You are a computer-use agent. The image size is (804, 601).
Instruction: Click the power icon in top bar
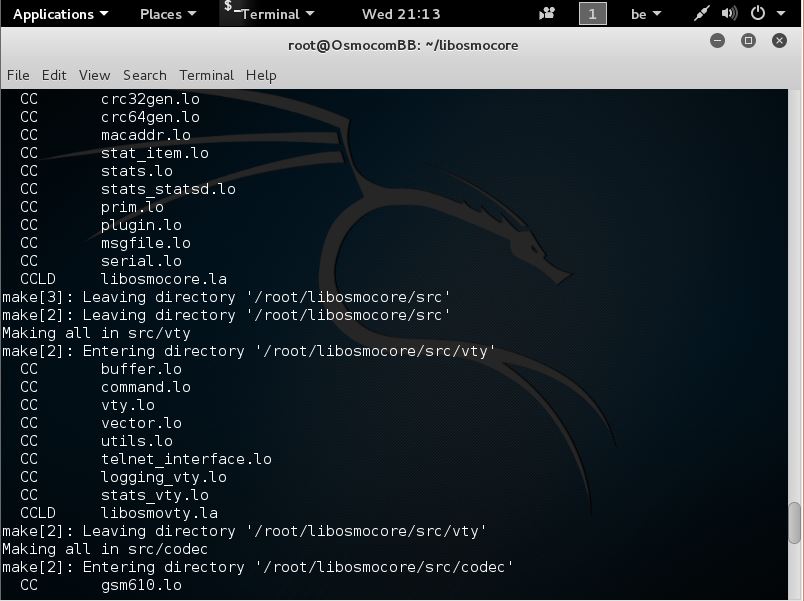point(757,13)
